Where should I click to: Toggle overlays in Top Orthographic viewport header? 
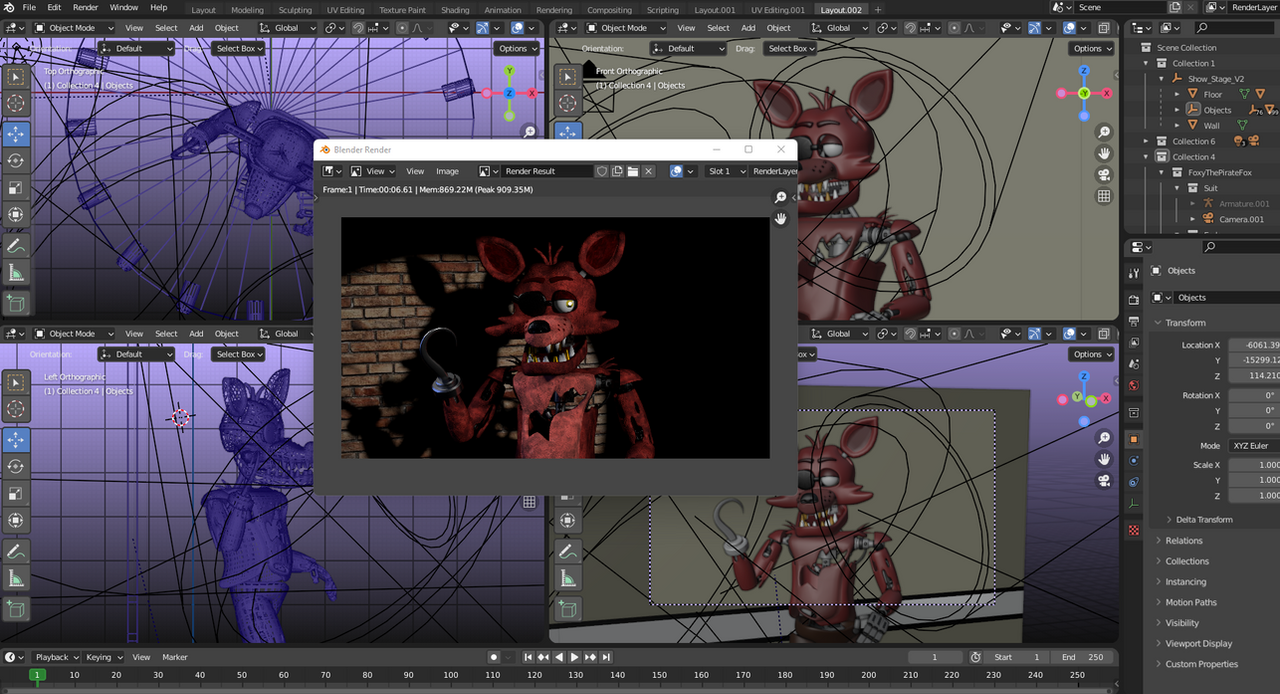click(517, 28)
